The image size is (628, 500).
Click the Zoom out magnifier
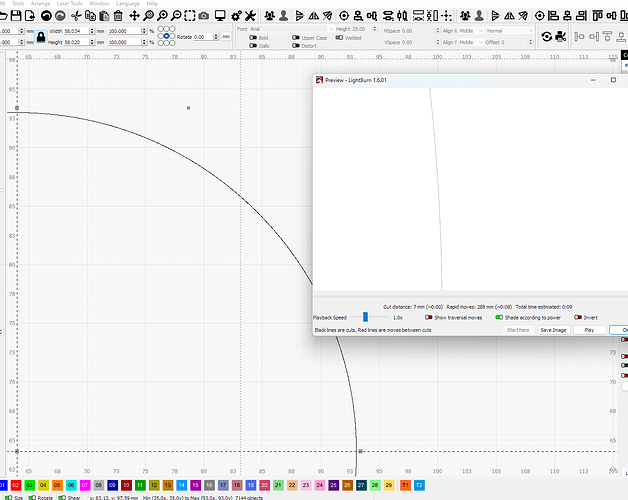tap(176, 16)
